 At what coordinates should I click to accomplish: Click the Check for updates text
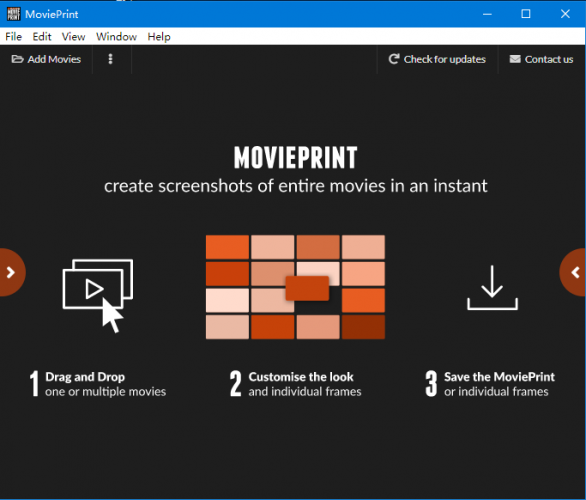click(x=445, y=59)
